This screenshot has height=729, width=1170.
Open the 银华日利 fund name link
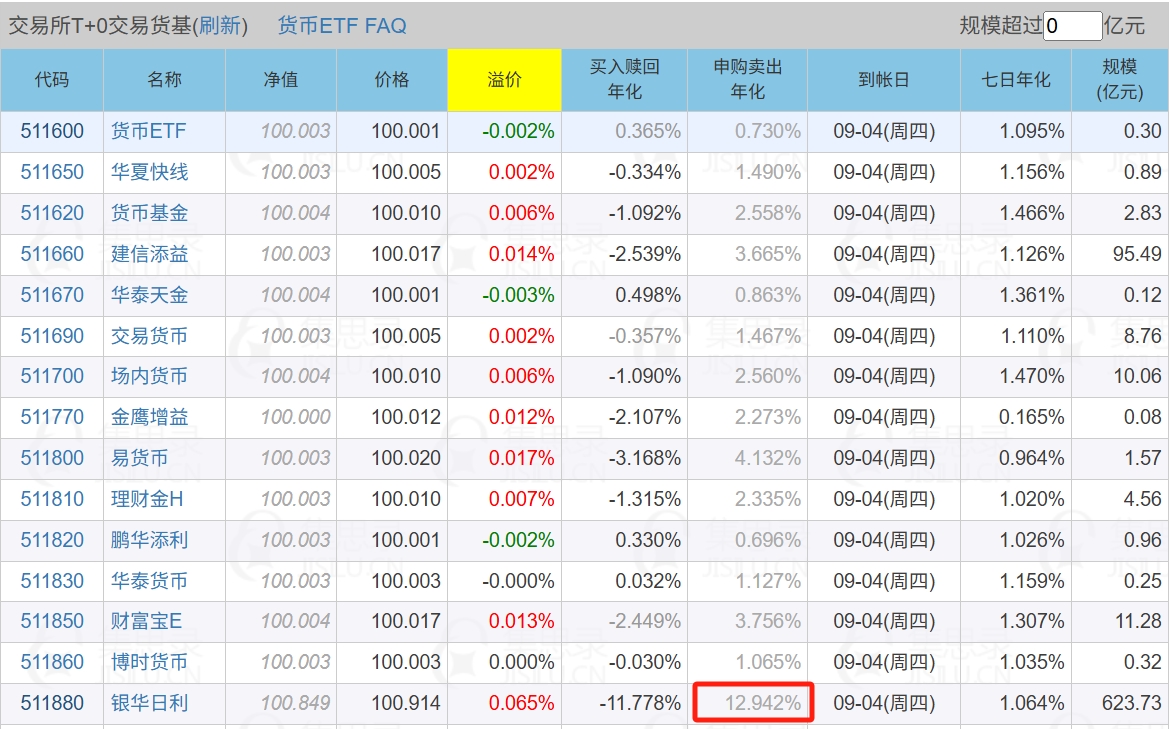click(x=149, y=704)
